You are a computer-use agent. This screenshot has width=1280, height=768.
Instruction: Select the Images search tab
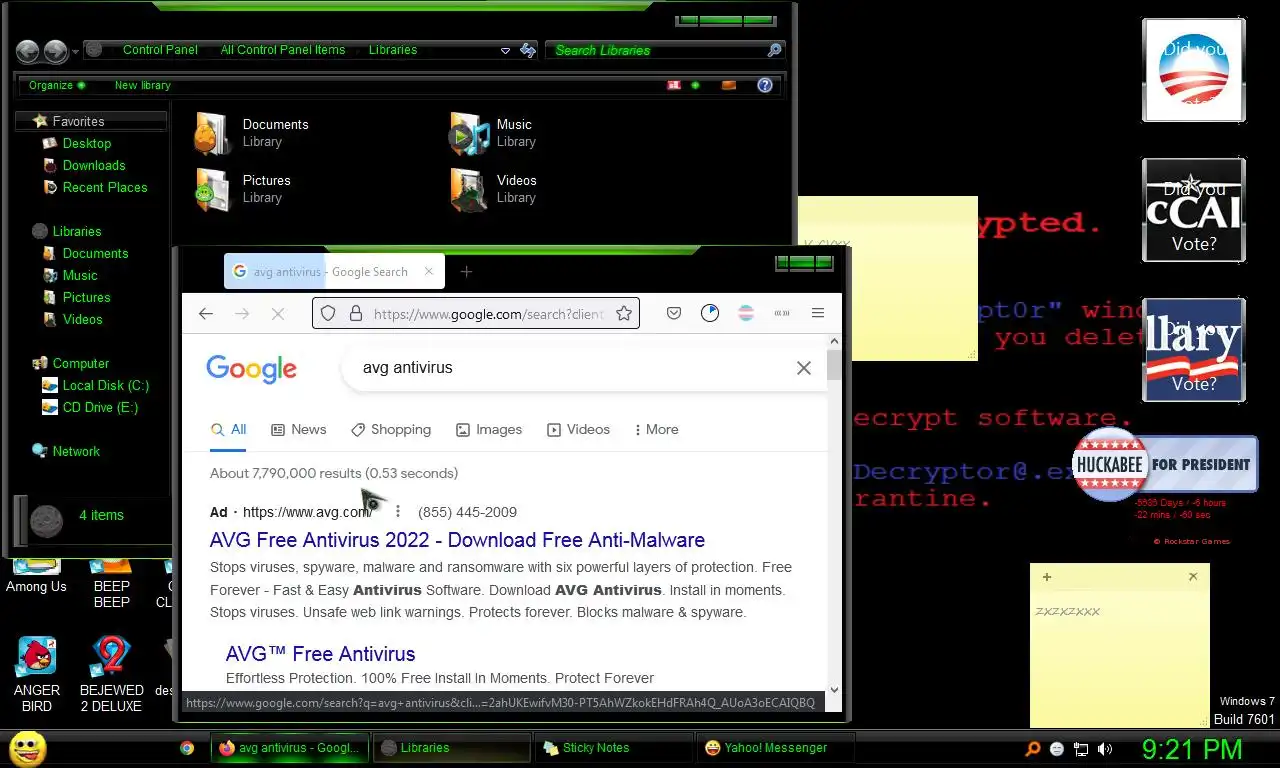[x=489, y=429]
